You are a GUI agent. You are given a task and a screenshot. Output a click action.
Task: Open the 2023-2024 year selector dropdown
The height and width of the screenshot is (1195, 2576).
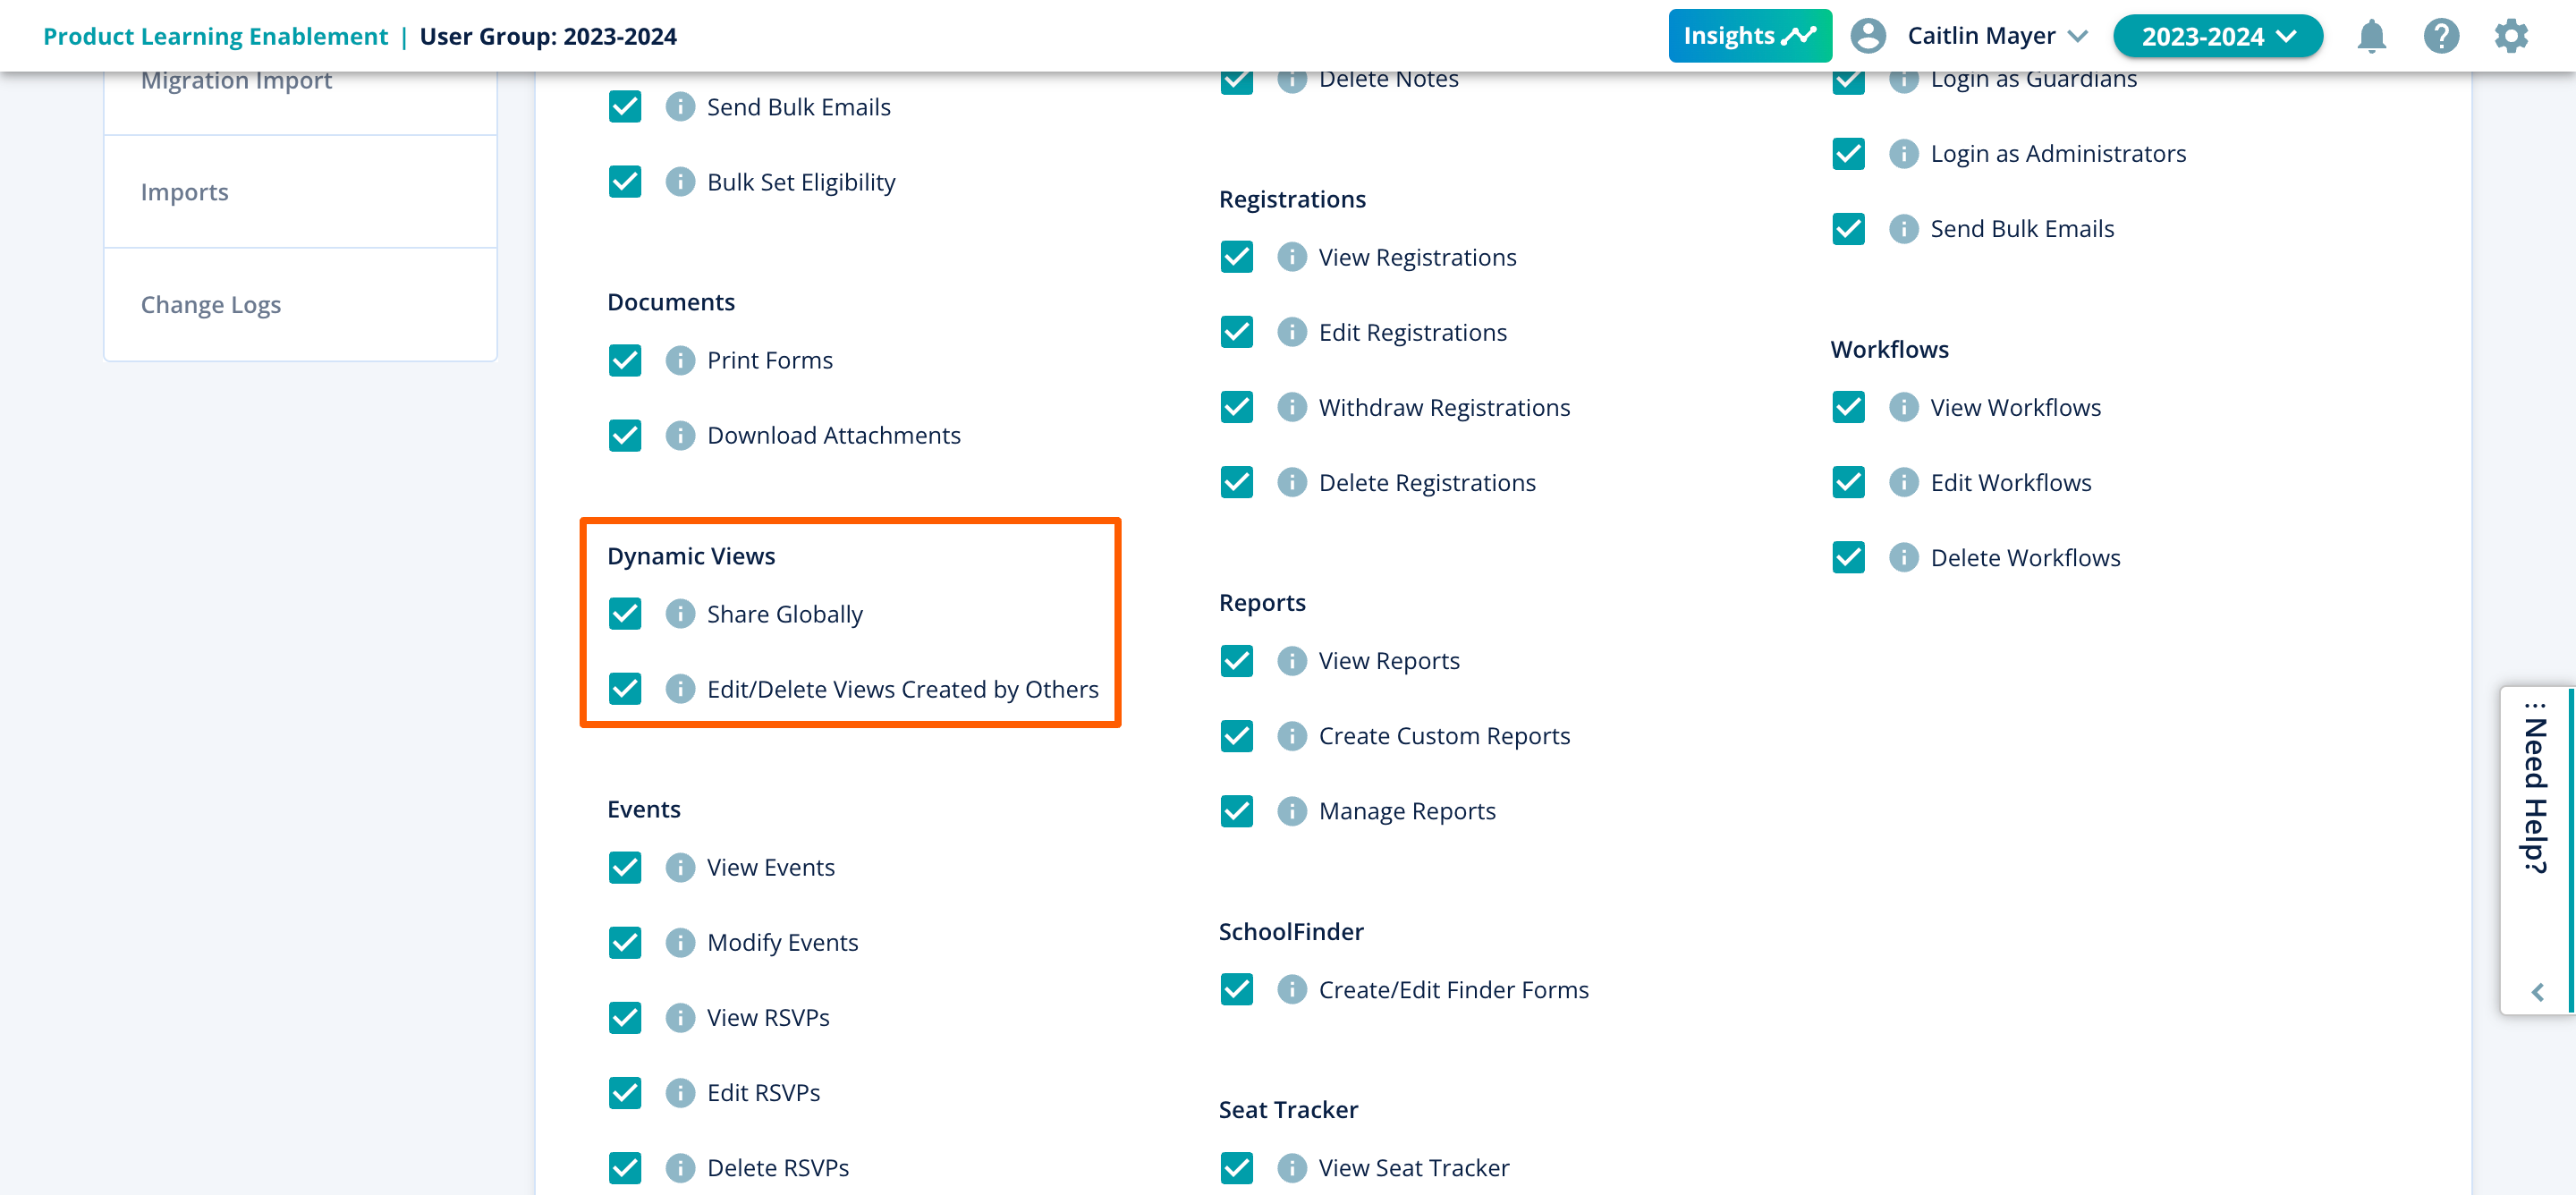point(2217,36)
